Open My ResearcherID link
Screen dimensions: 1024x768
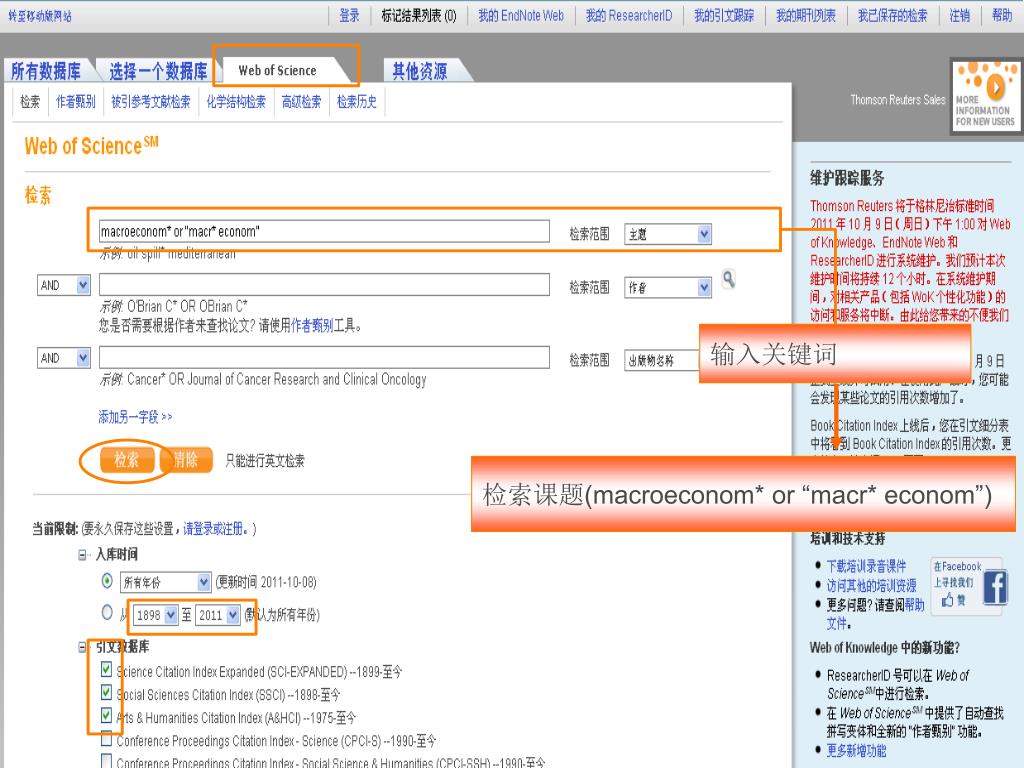coord(629,16)
